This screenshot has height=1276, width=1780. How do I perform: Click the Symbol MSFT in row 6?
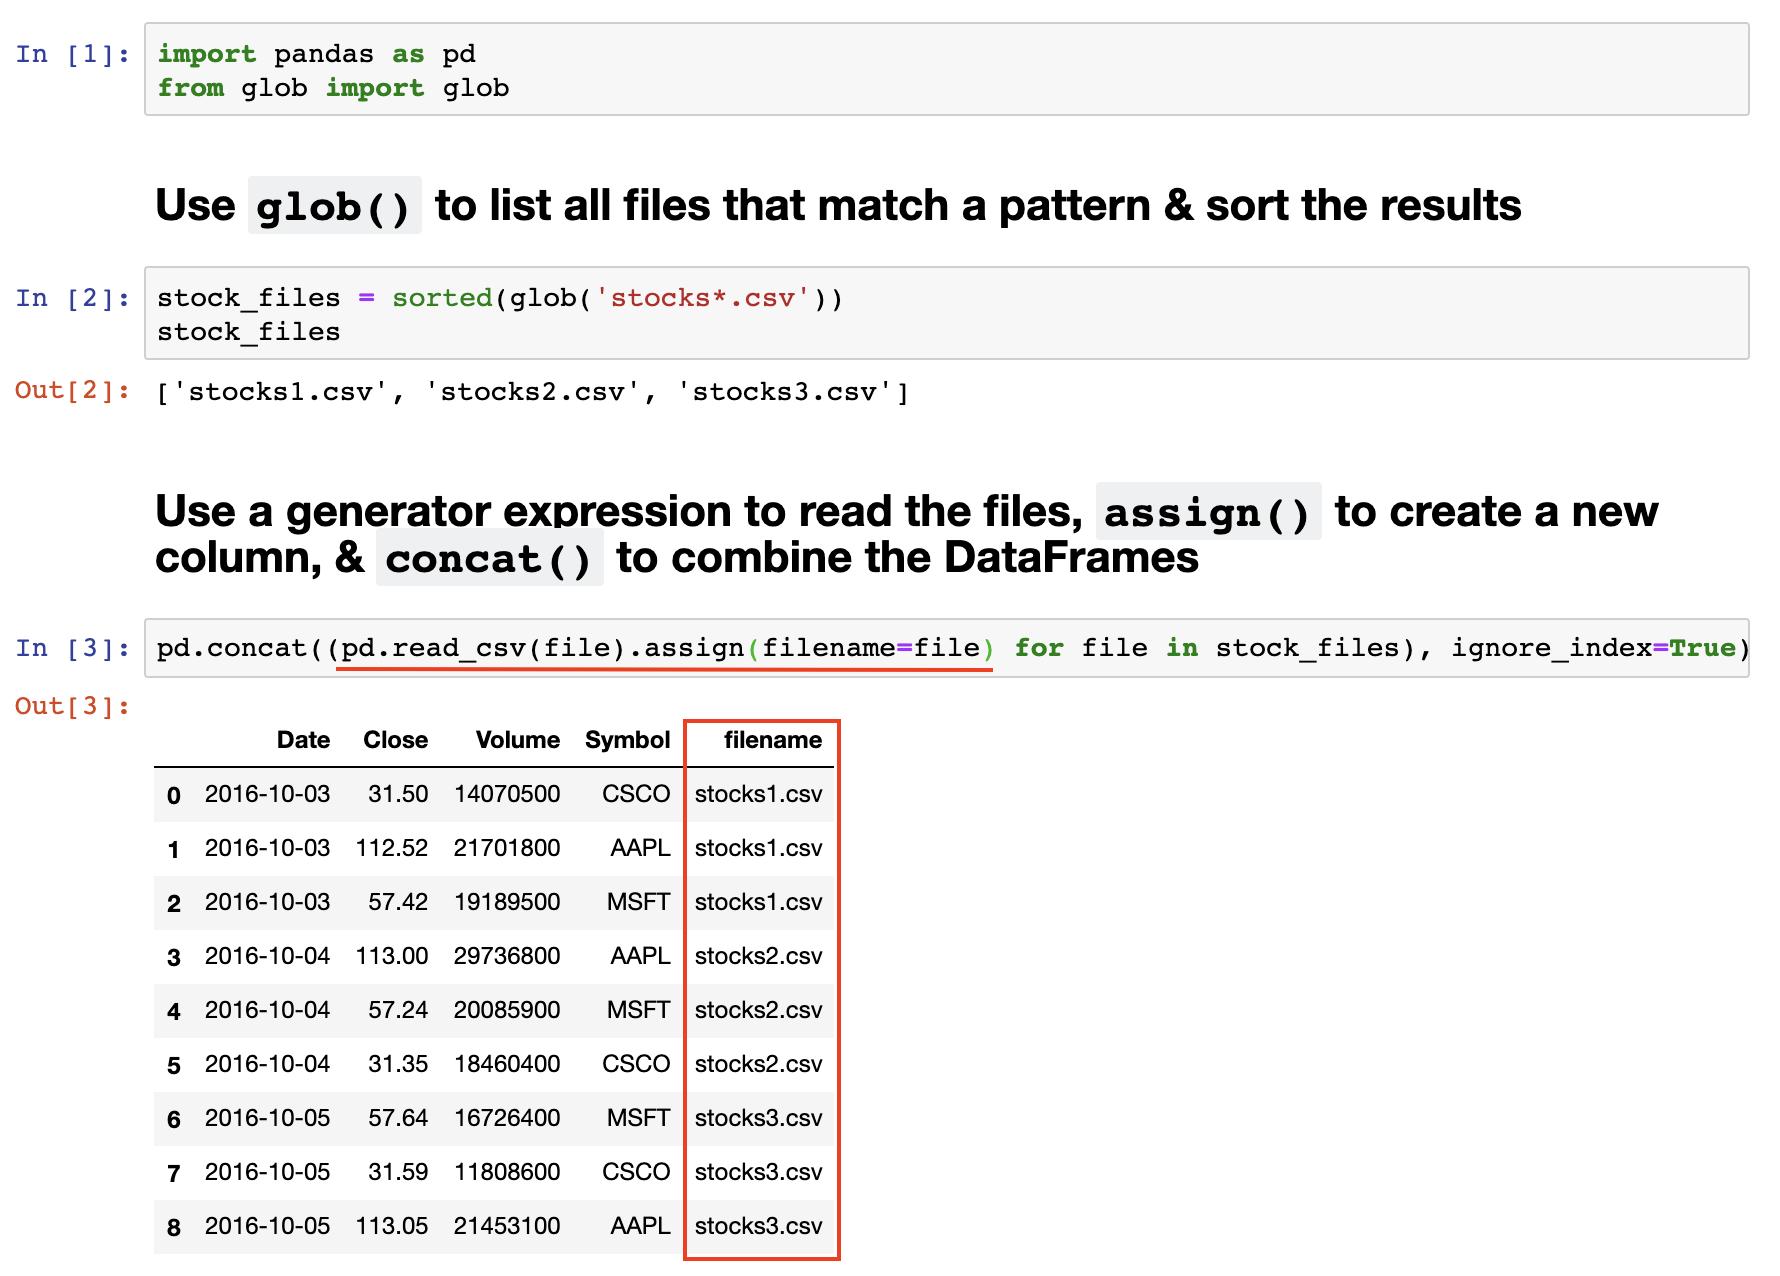[638, 1118]
